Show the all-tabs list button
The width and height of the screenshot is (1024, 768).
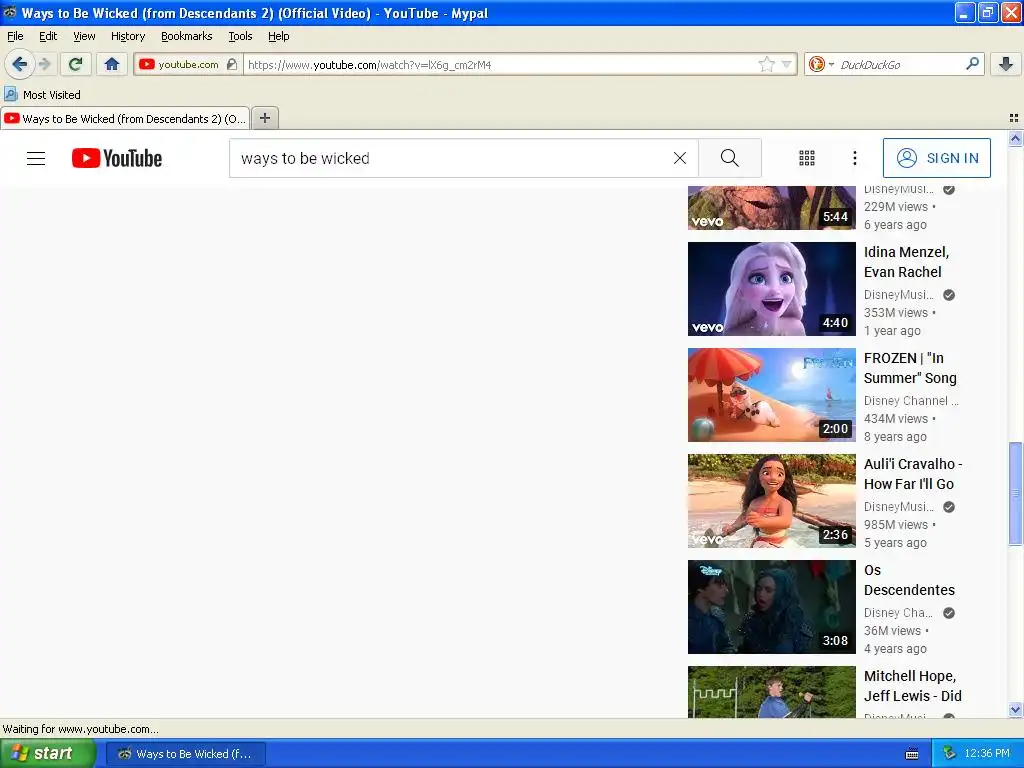click(1014, 118)
